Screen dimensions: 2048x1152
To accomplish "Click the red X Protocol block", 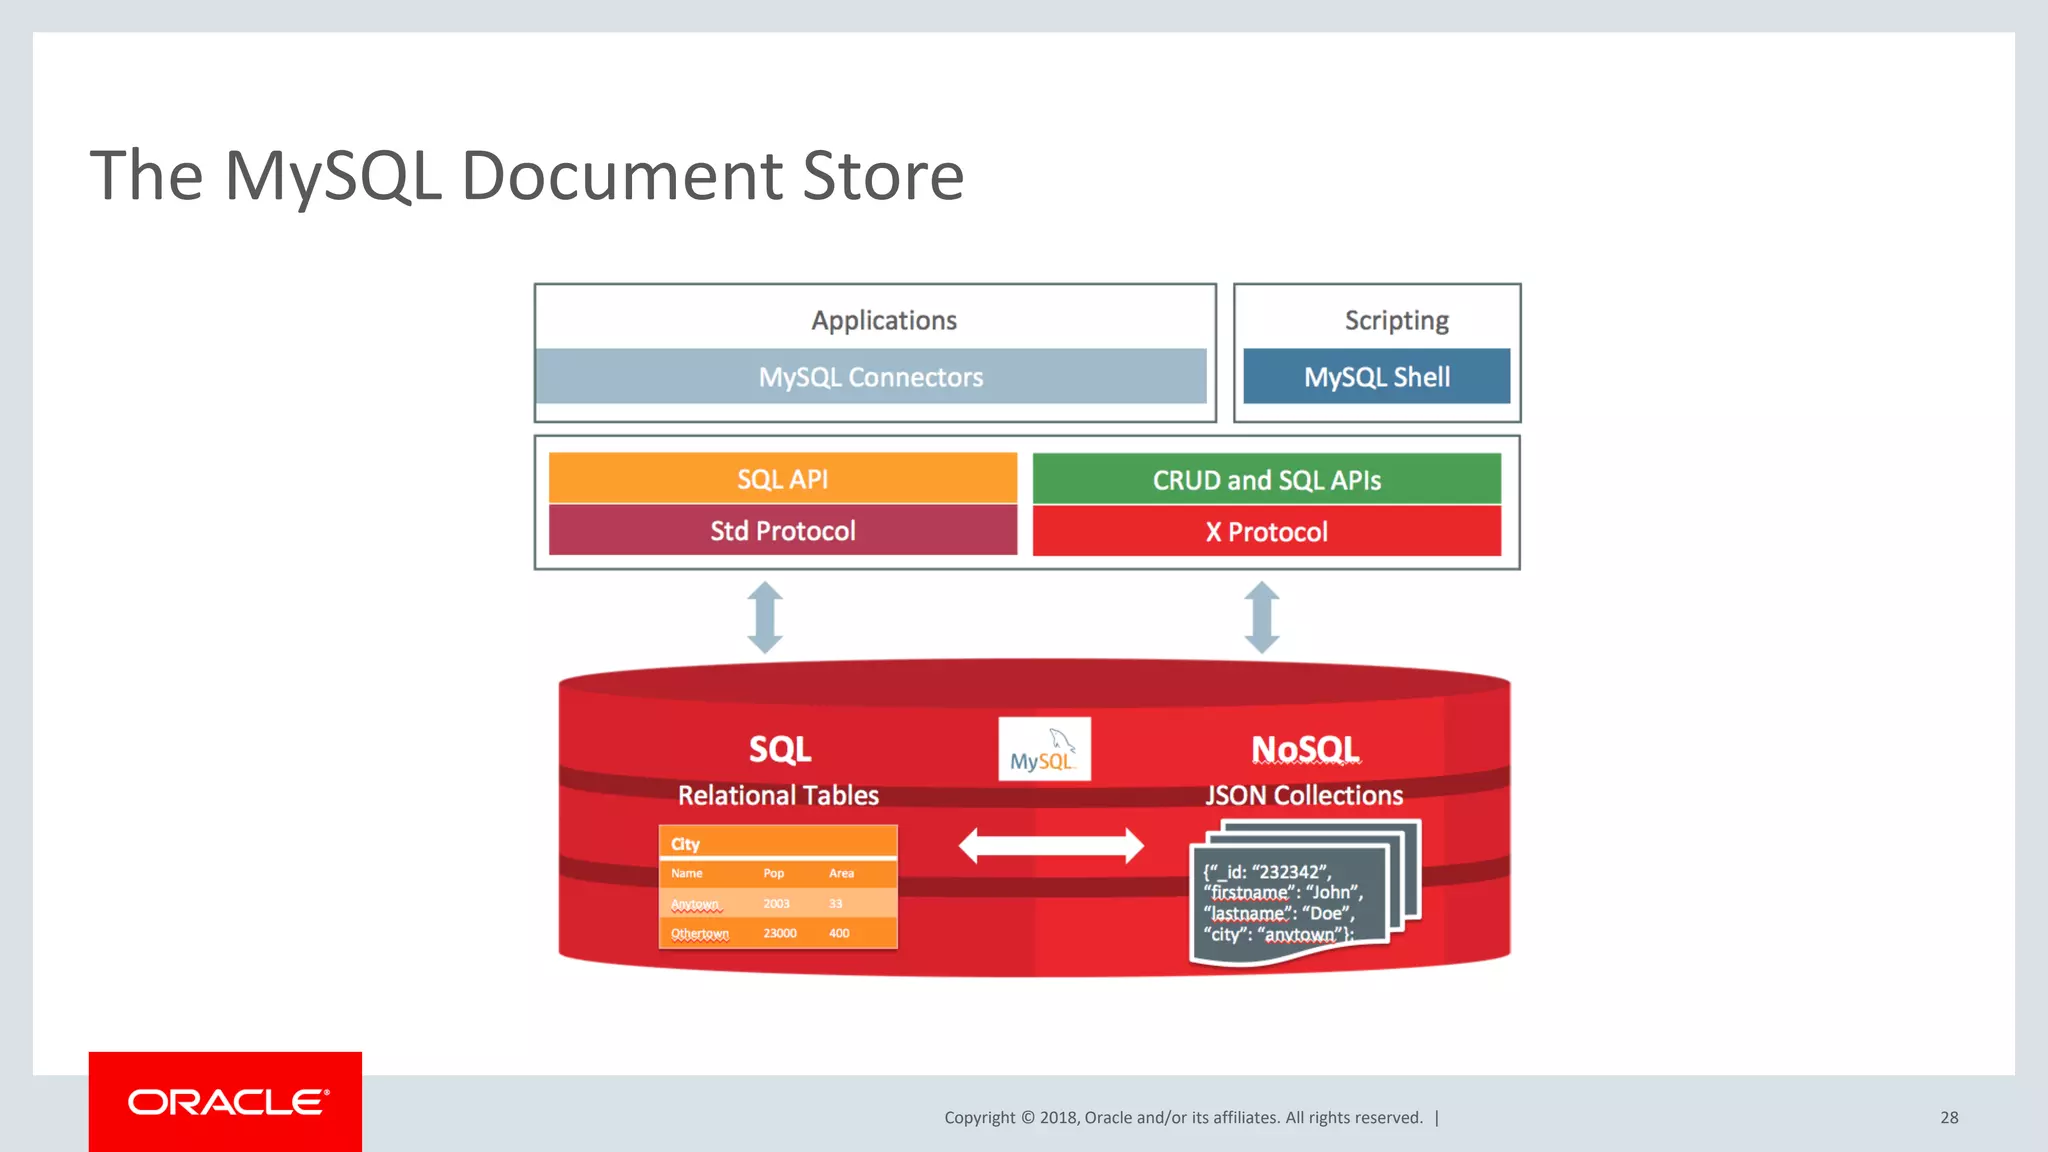I will [x=1266, y=532].
